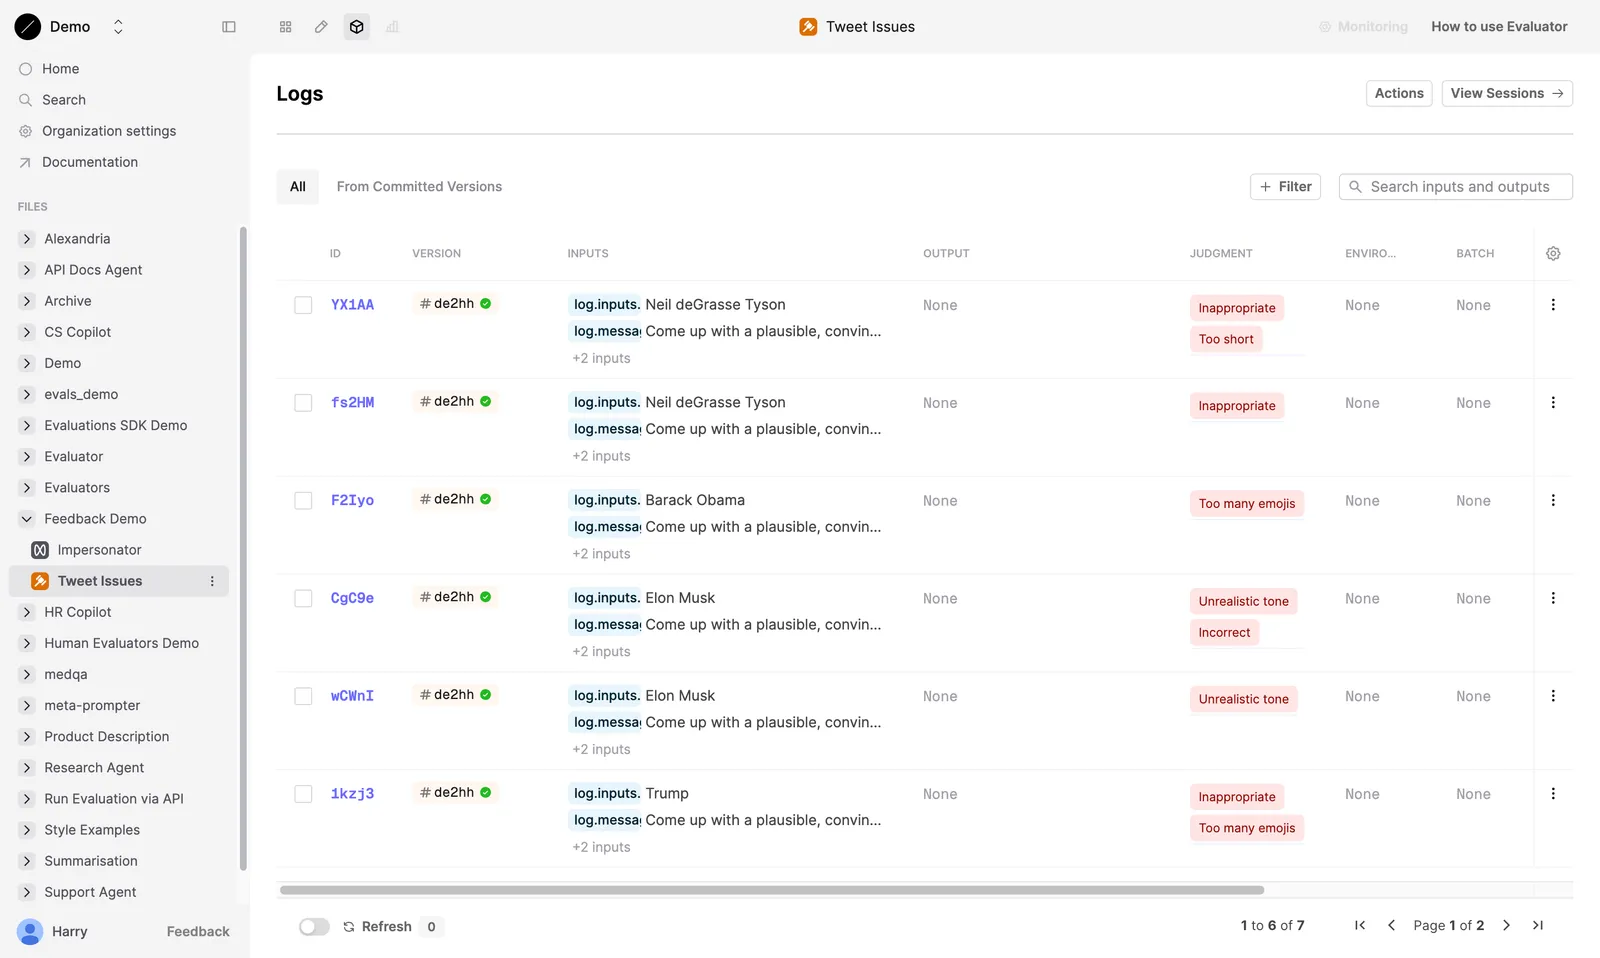Open row menu for log 1kzj3

tap(1553, 794)
